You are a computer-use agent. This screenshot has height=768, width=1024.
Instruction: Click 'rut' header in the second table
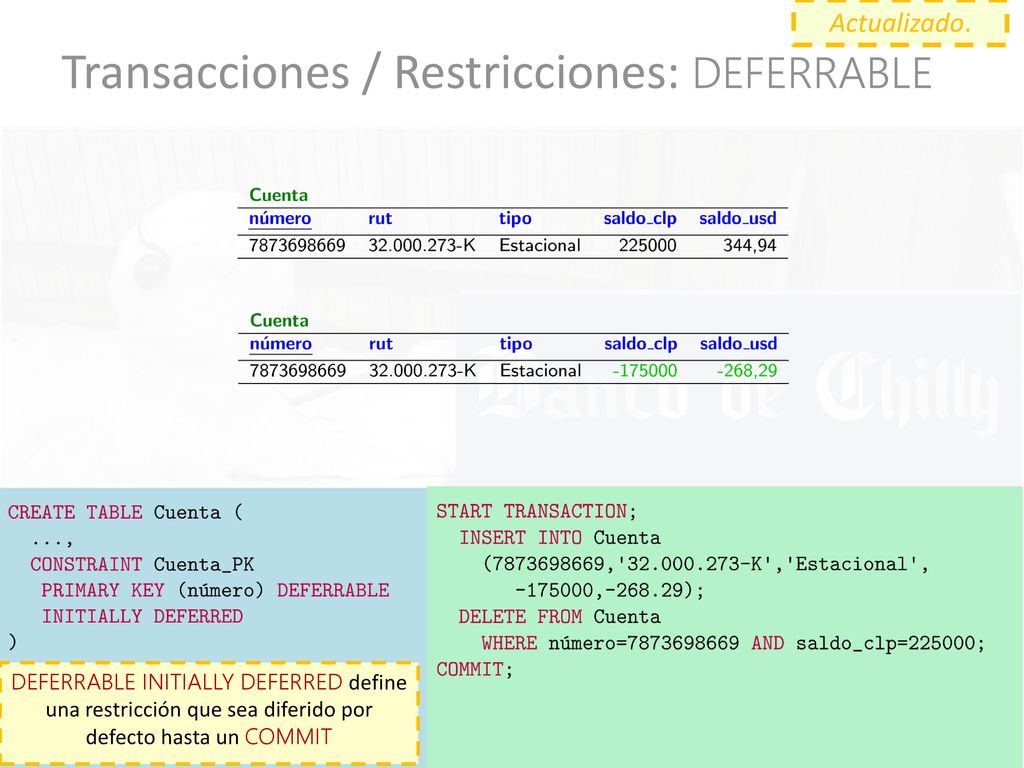click(381, 344)
